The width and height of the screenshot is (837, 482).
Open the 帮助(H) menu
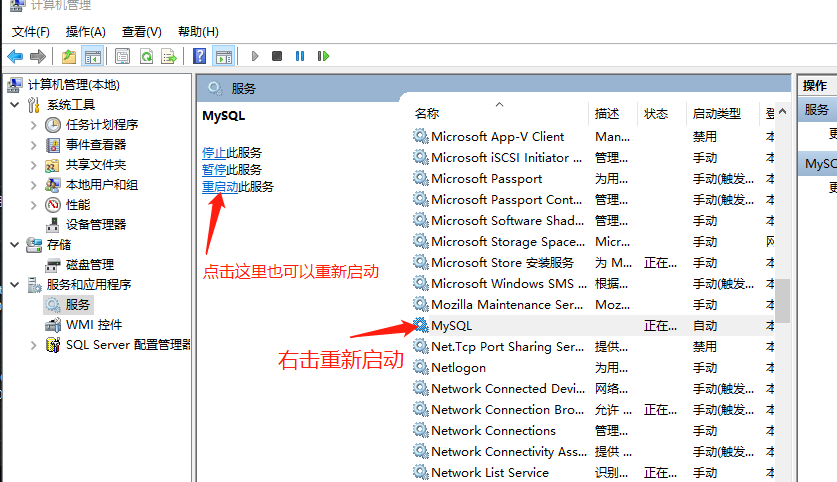[x=198, y=32]
